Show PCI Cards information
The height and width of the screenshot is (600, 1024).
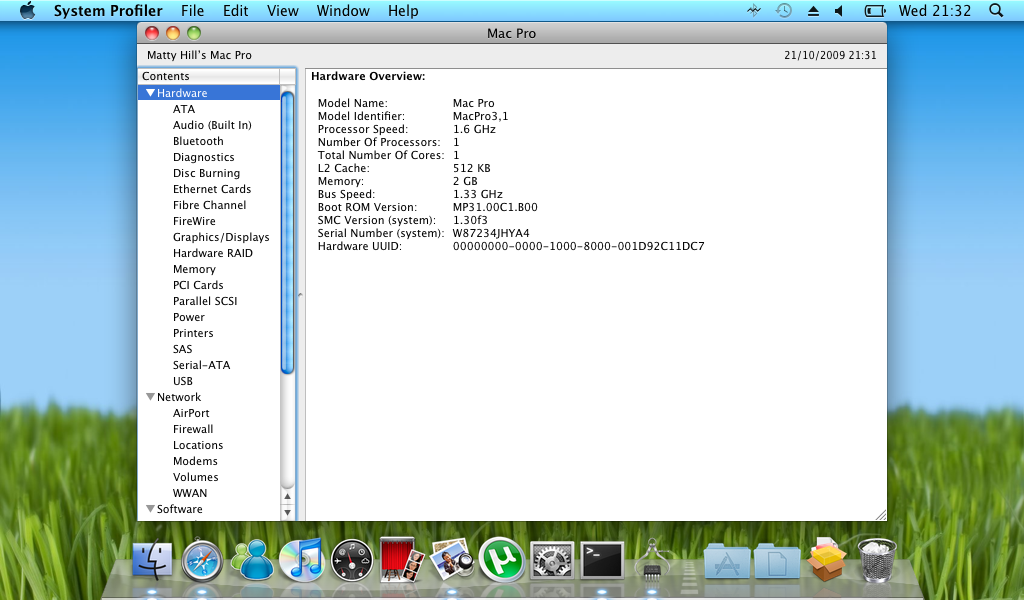(x=198, y=285)
